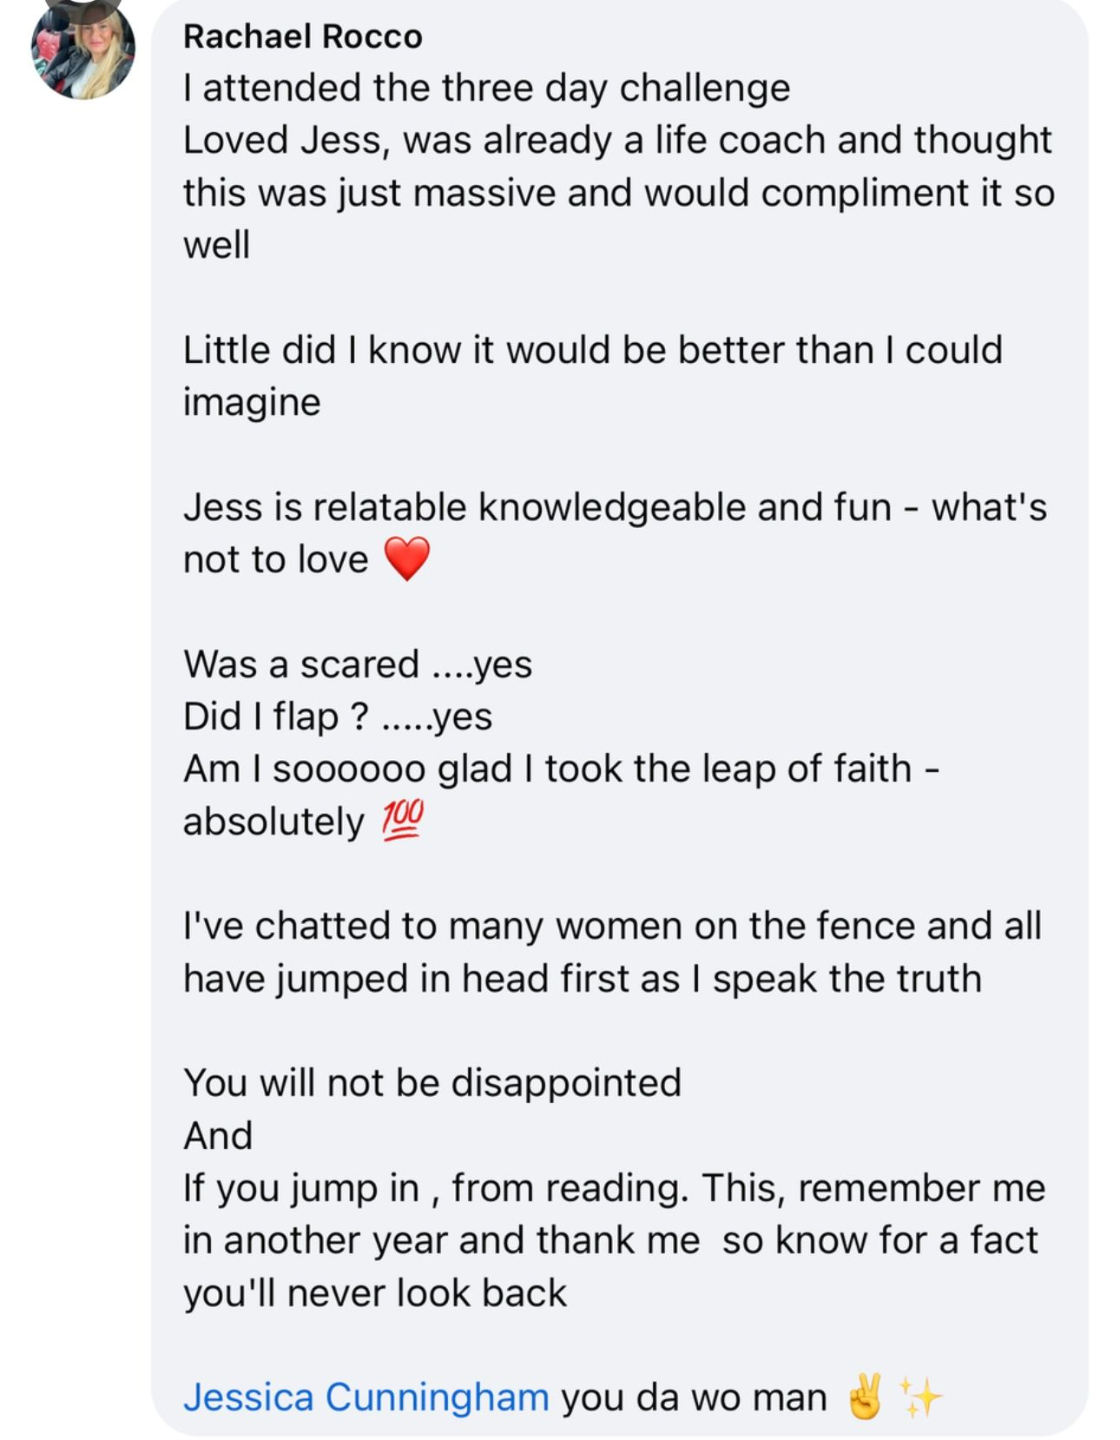This screenshot has height=1440, width=1120.
Task: Click the "You will not be disappointed" line
Action: pyautogui.click(x=432, y=1083)
